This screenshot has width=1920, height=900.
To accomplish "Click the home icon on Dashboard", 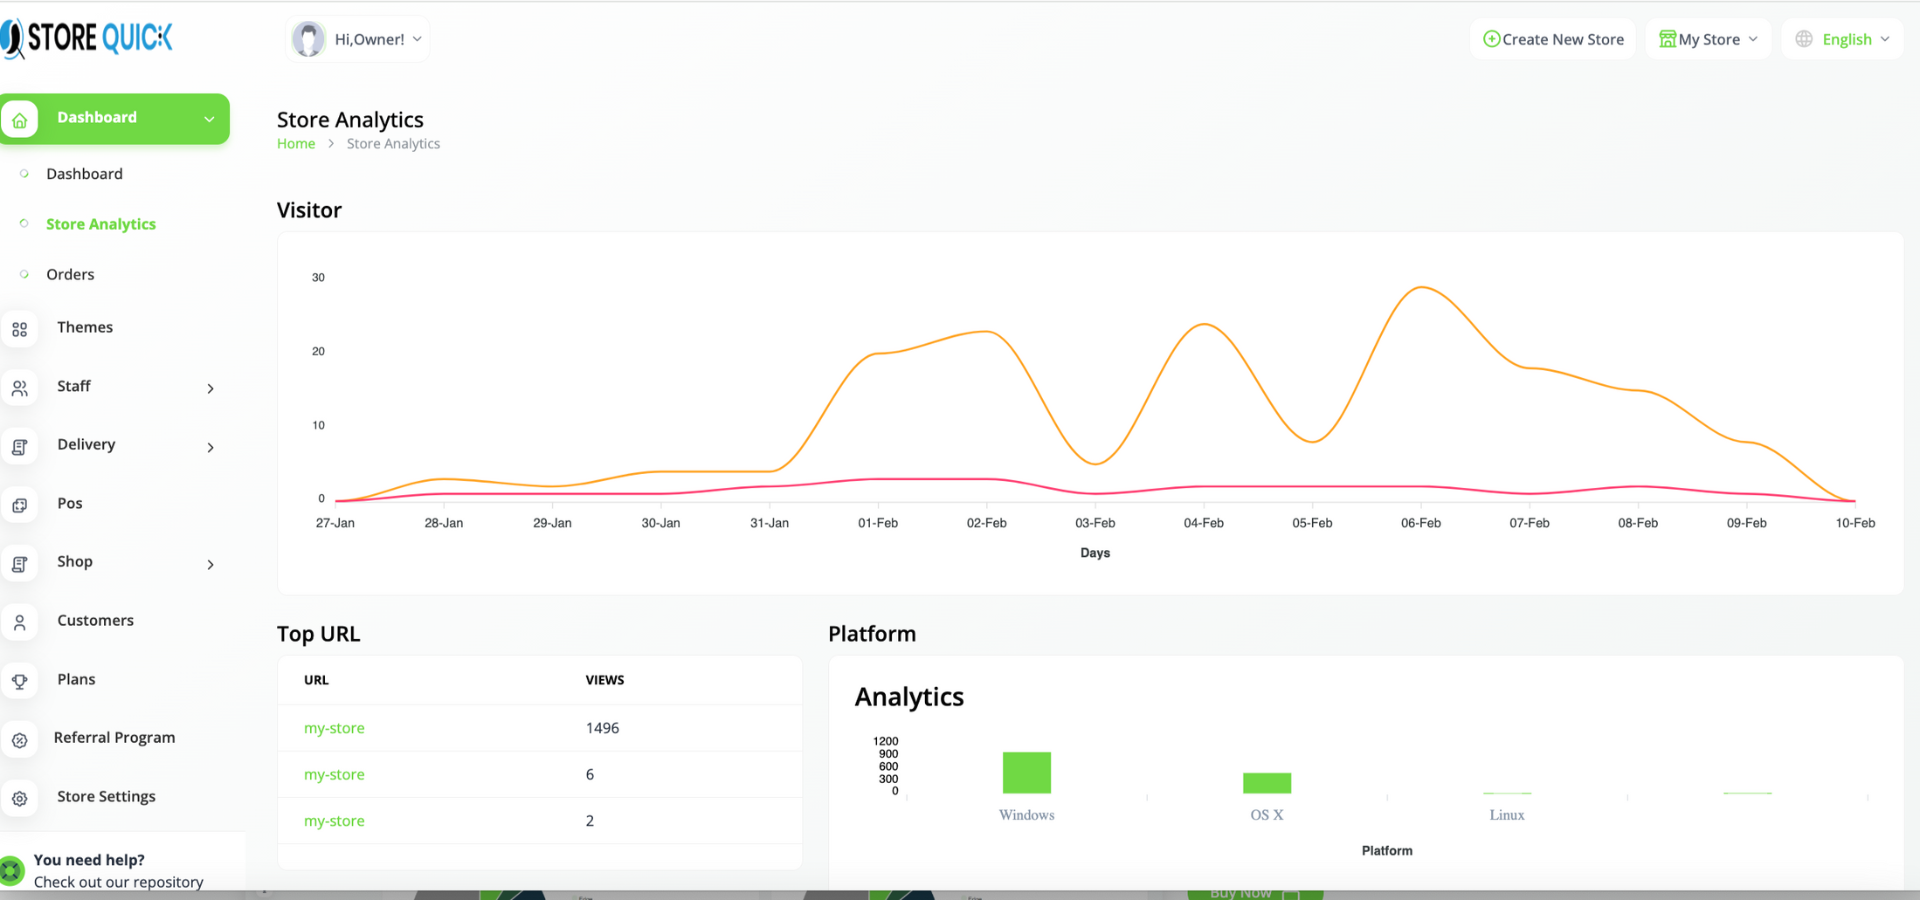I will point(20,119).
